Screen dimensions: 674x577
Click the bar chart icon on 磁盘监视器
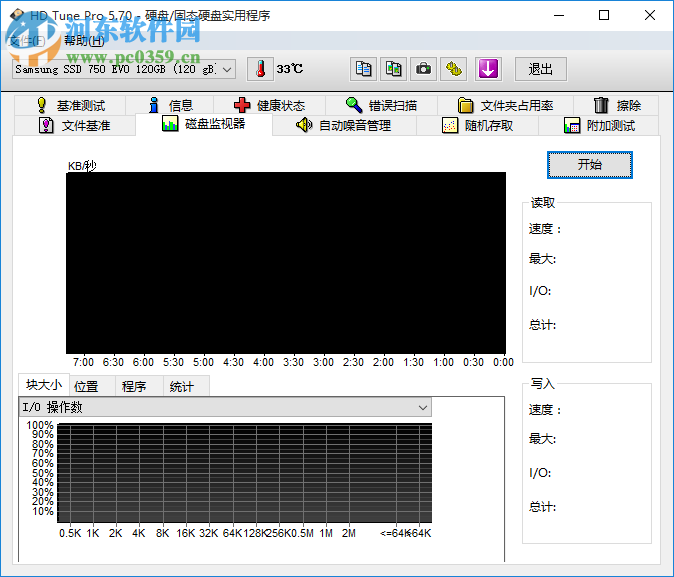point(170,123)
